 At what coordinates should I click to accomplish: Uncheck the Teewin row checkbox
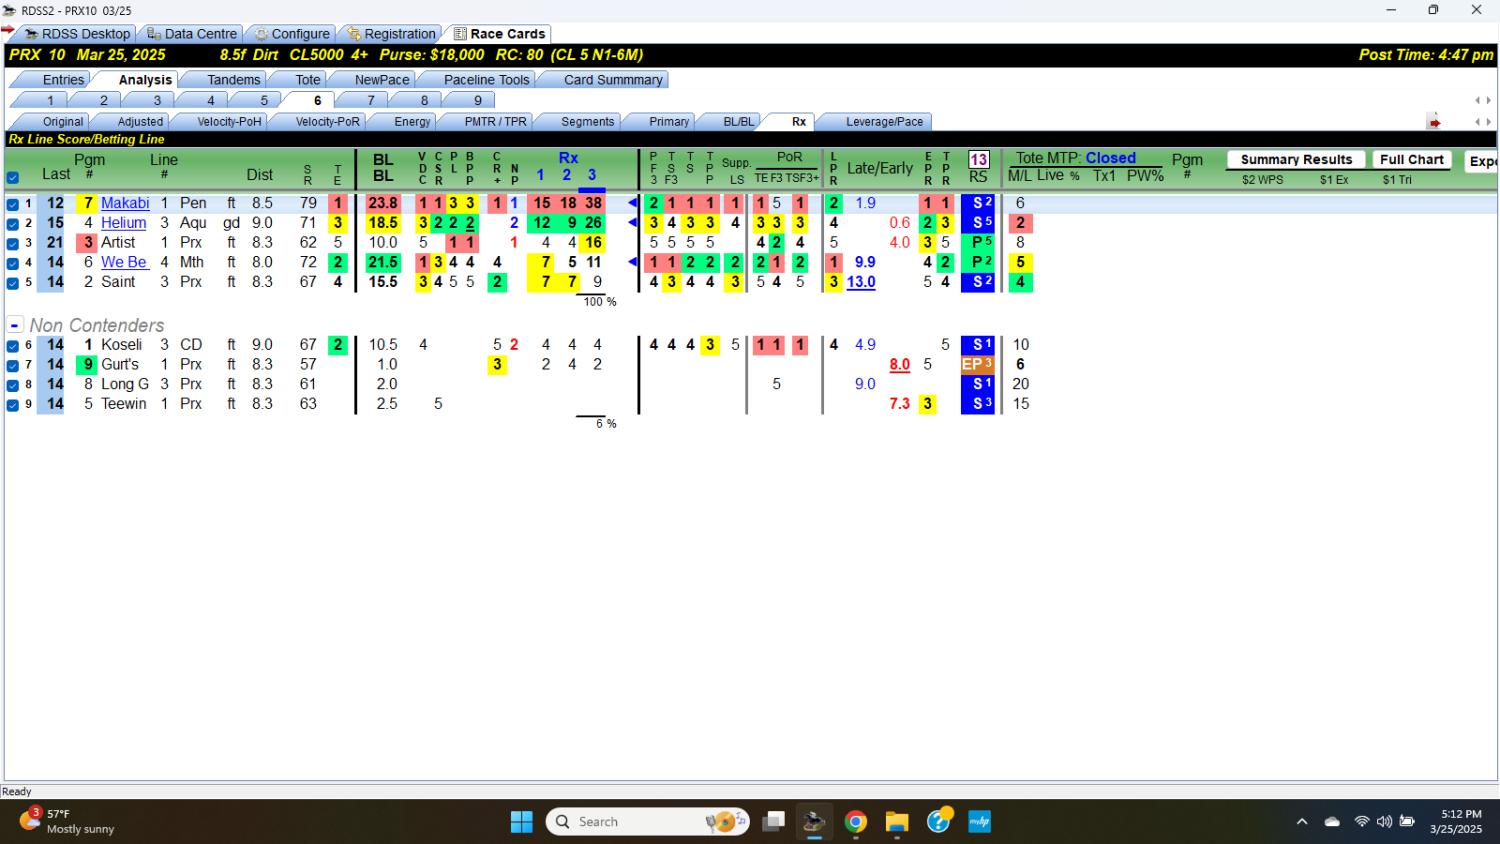coord(13,405)
